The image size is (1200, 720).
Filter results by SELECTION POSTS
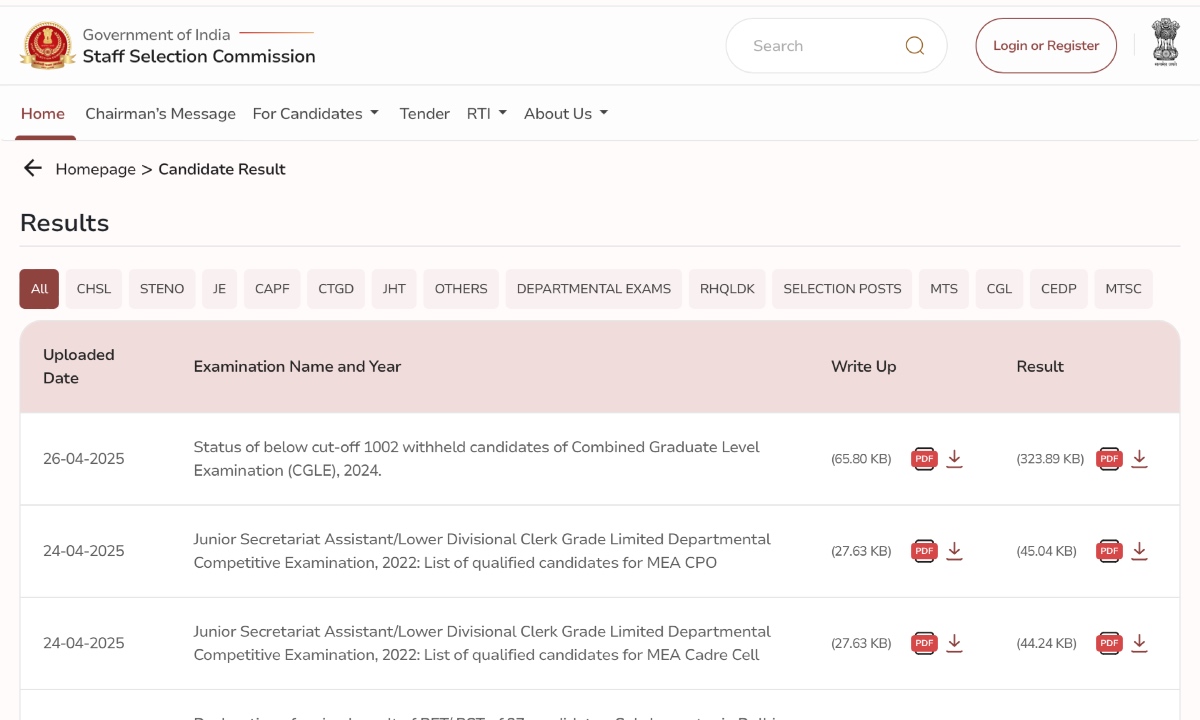(x=842, y=288)
